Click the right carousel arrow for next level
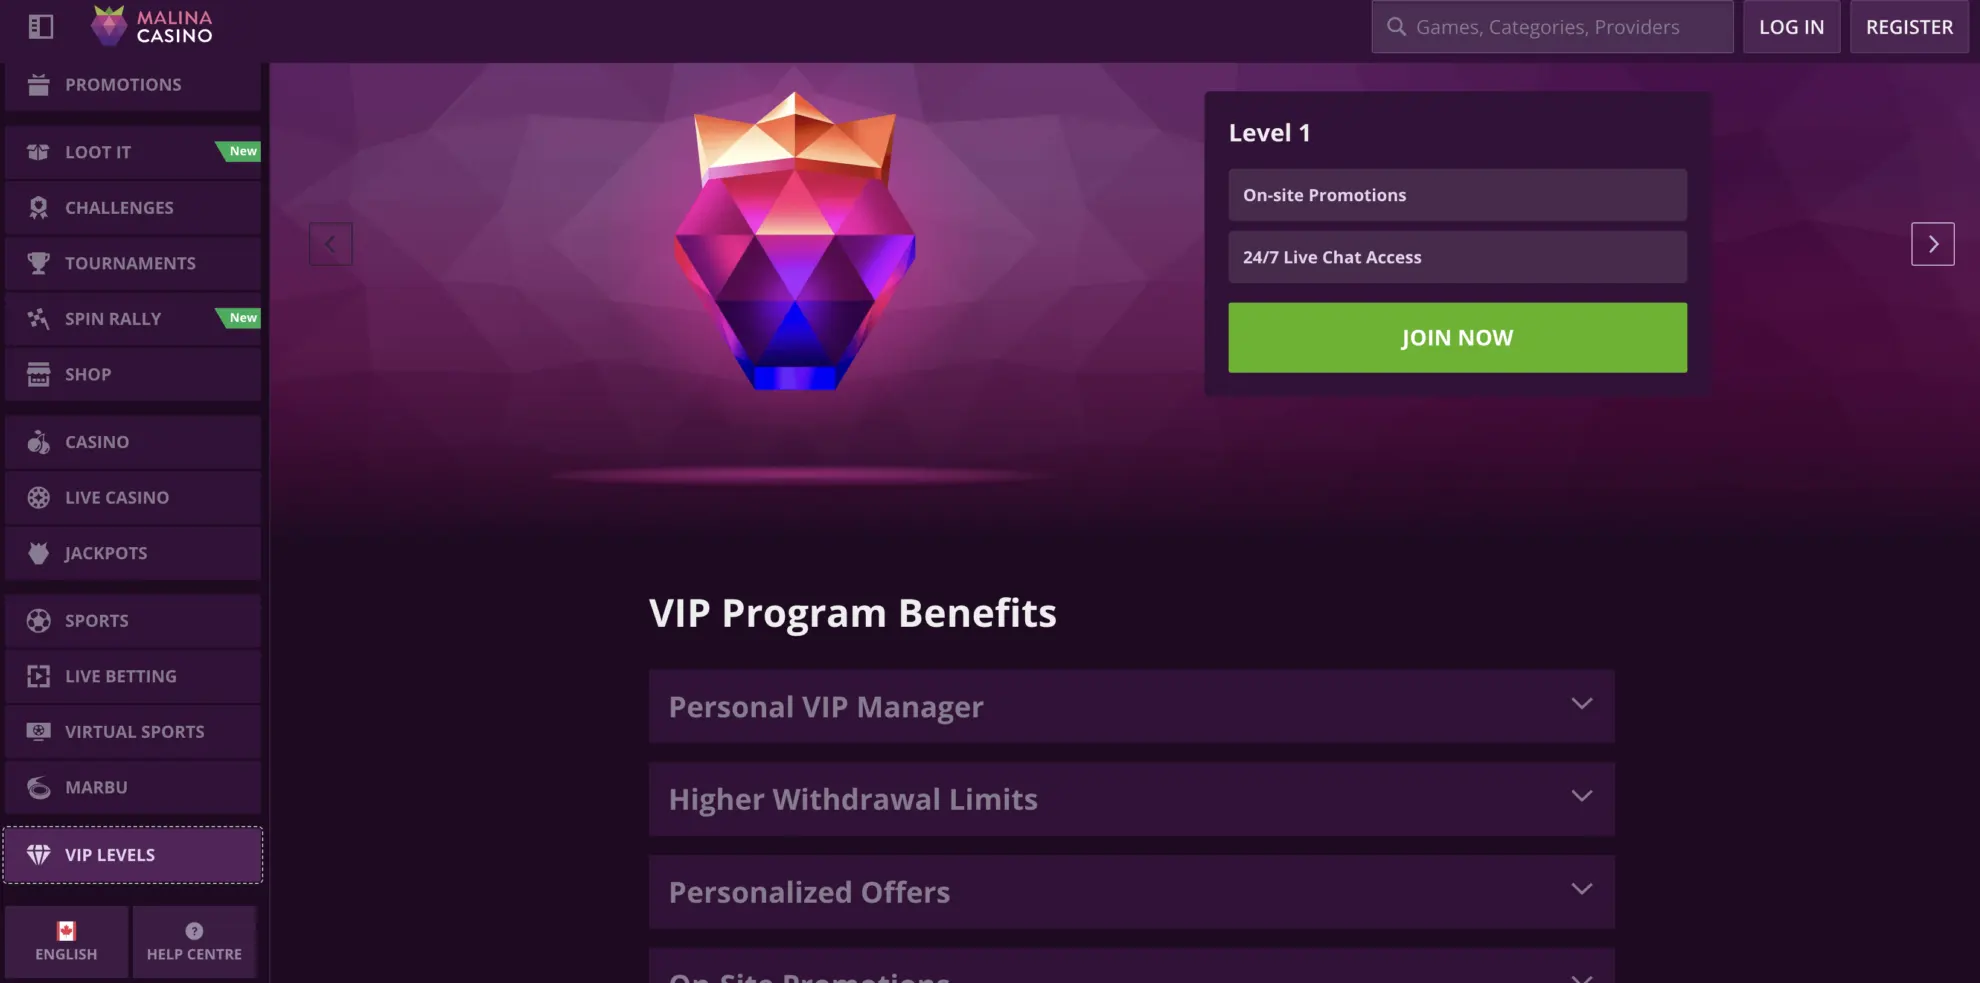 [1934, 243]
